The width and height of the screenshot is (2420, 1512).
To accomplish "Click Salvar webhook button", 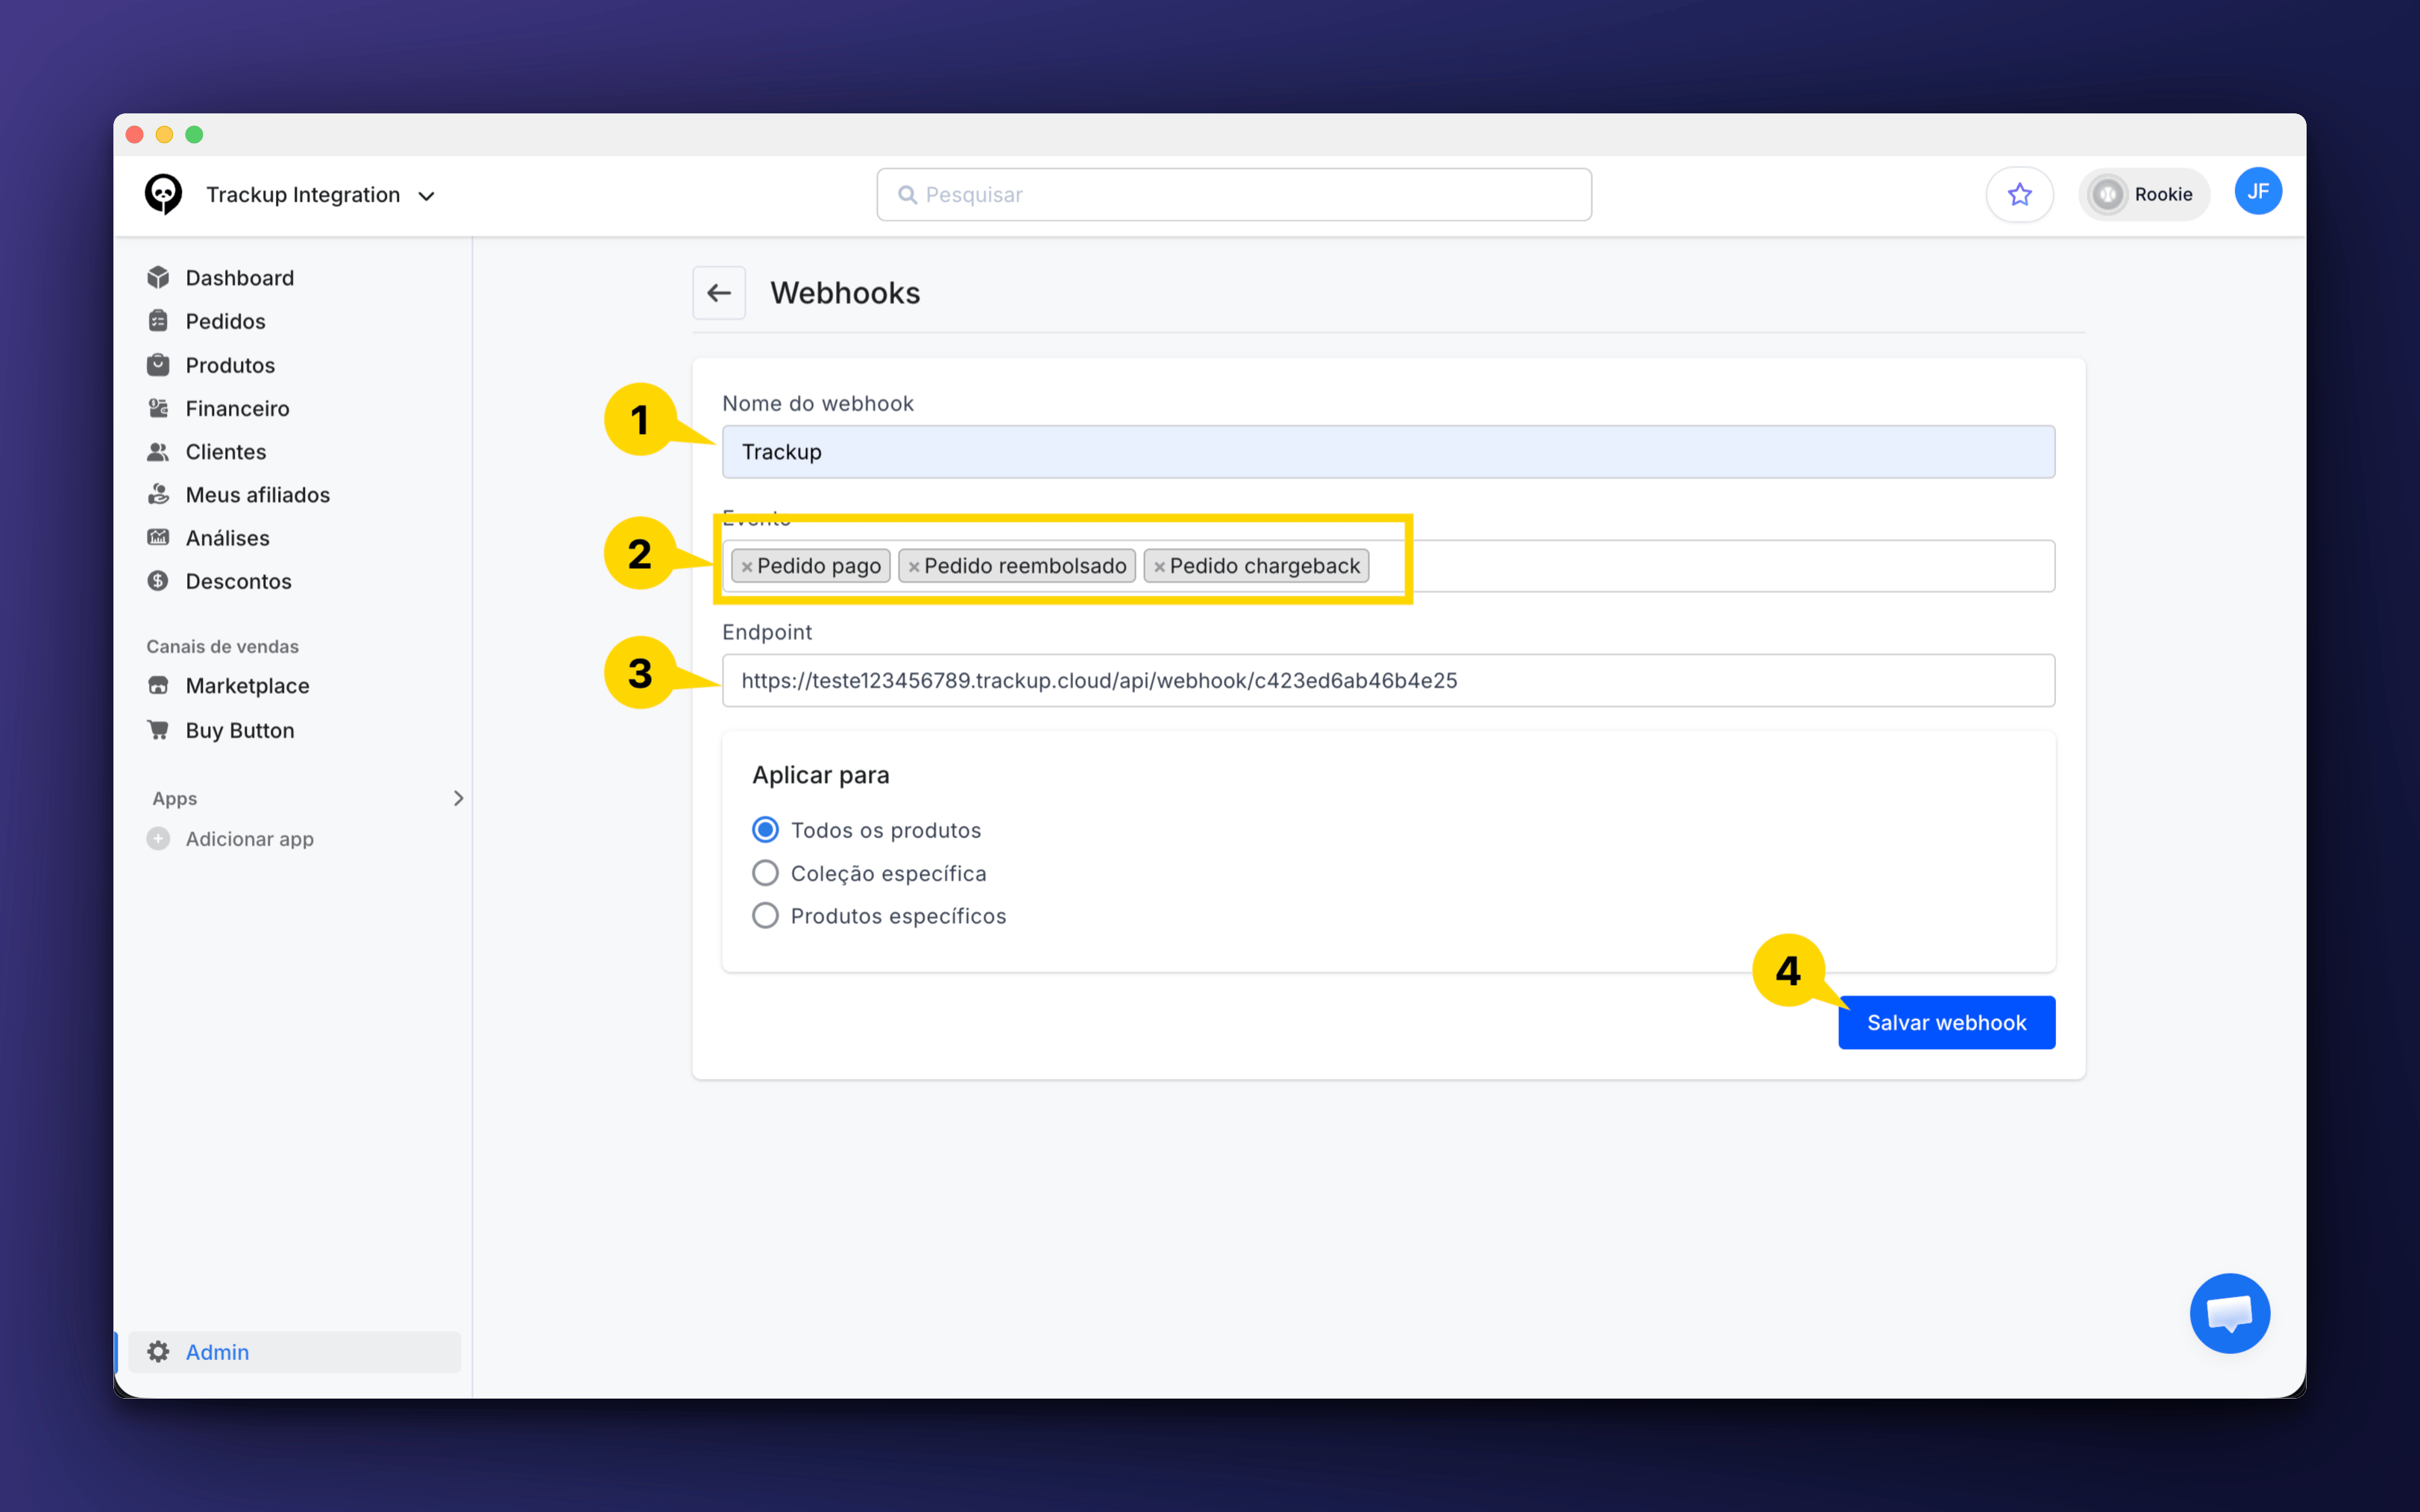I will (1946, 1022).
